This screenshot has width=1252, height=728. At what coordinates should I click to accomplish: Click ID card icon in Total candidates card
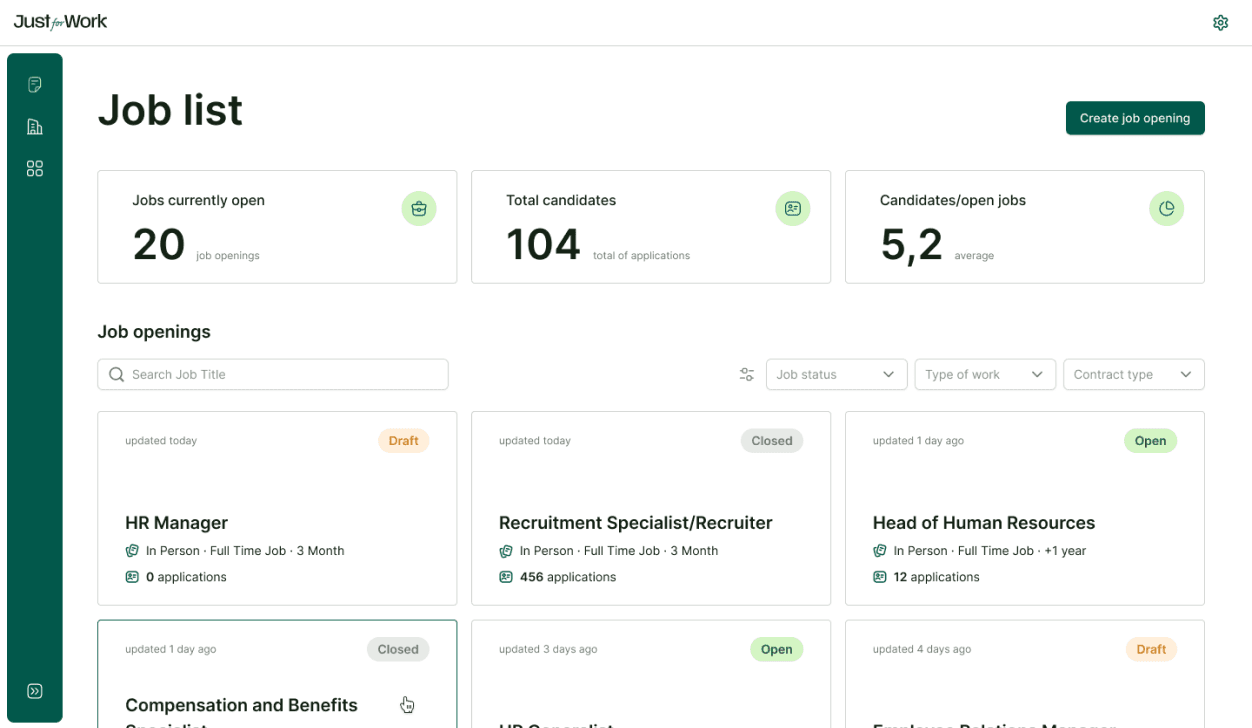pyautogui.click(x=793, y=208)
